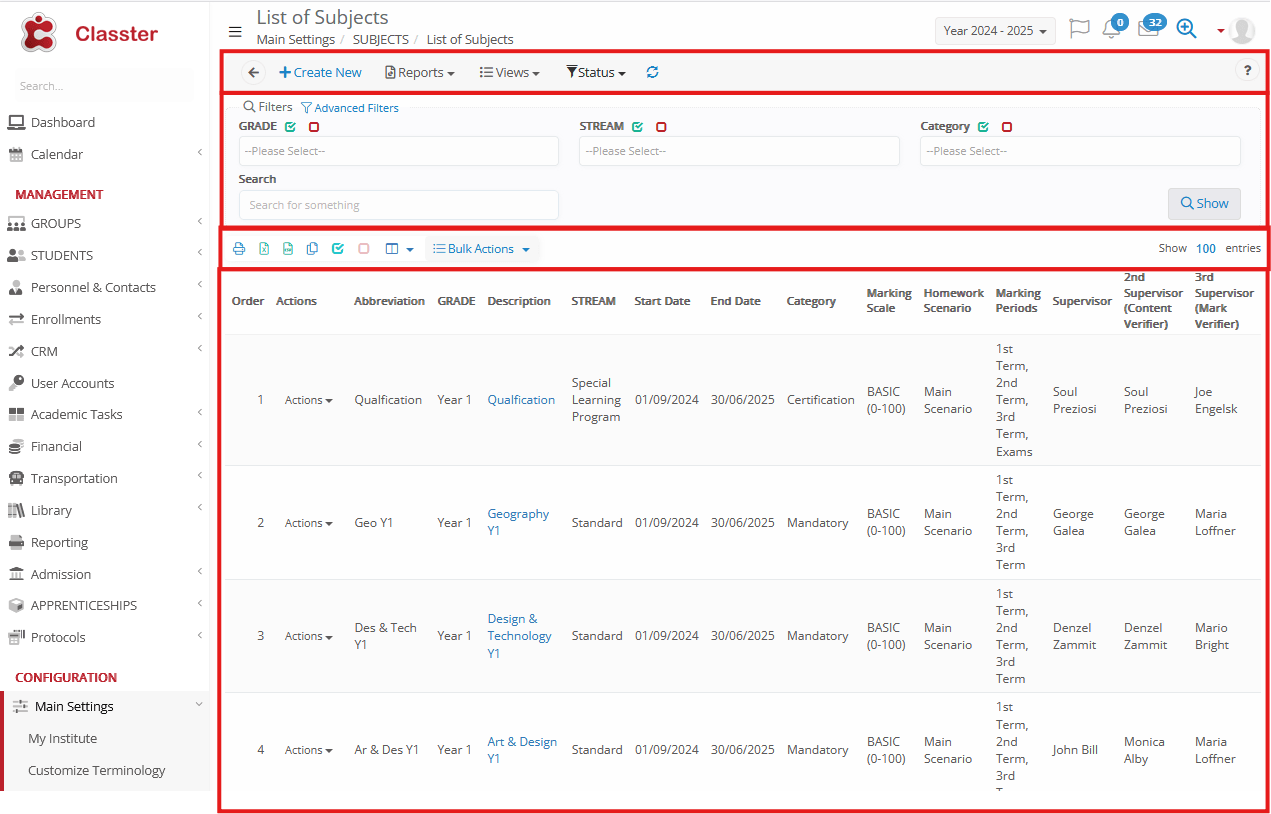Open the Year 2024 - 2025 dropdown
Screen dimensions: 1271x814
click(995, 31)
